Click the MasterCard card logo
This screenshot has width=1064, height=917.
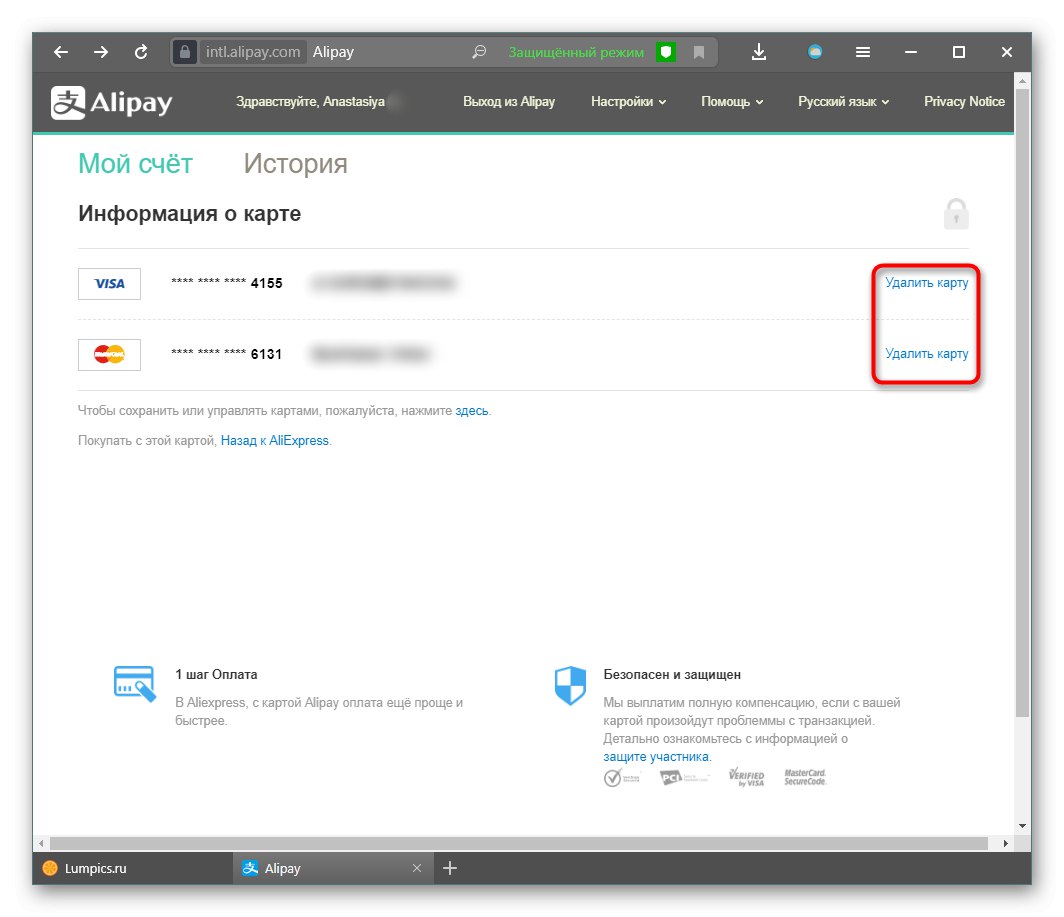(x=109, y=354)
